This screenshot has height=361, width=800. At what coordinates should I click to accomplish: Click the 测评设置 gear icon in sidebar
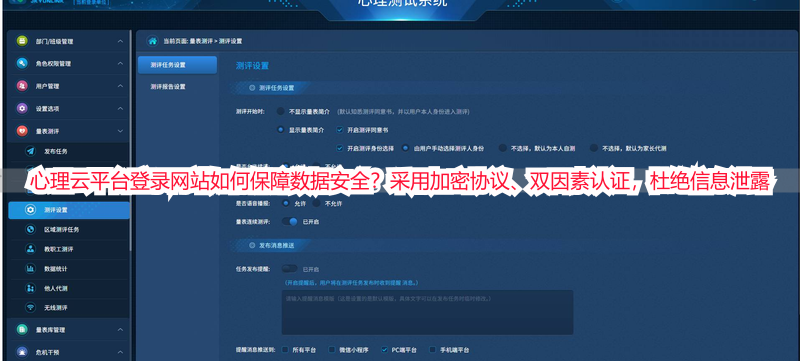pos(31,210)
